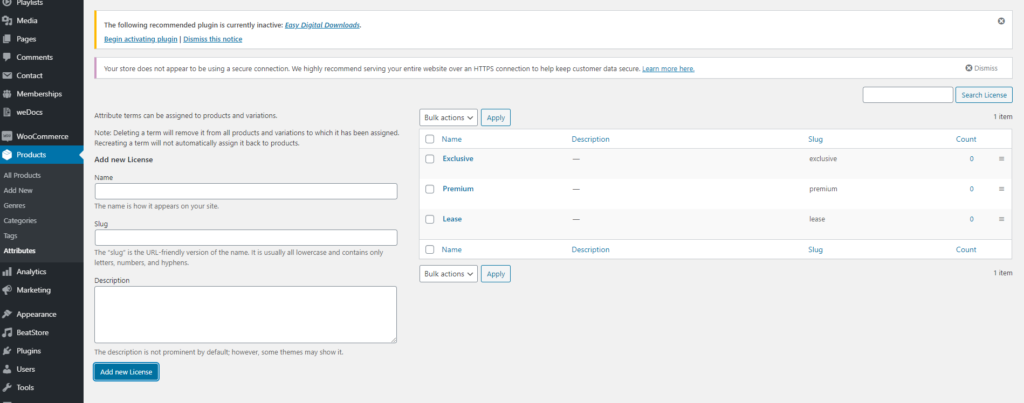1024x403 pixels.
Task: Click the Add new License button
Action: point(126,372)
